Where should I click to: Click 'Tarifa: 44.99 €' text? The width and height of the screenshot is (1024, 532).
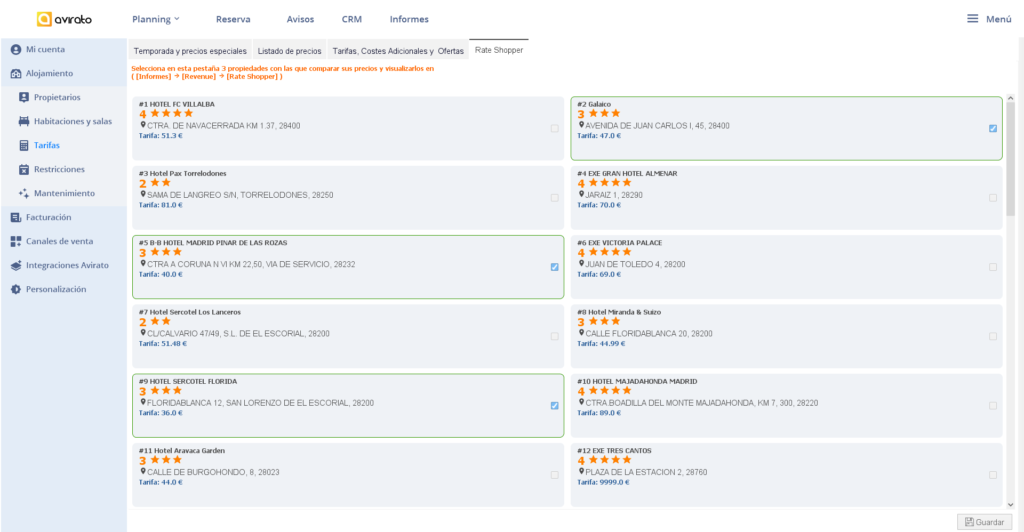(x=601, y=343)
